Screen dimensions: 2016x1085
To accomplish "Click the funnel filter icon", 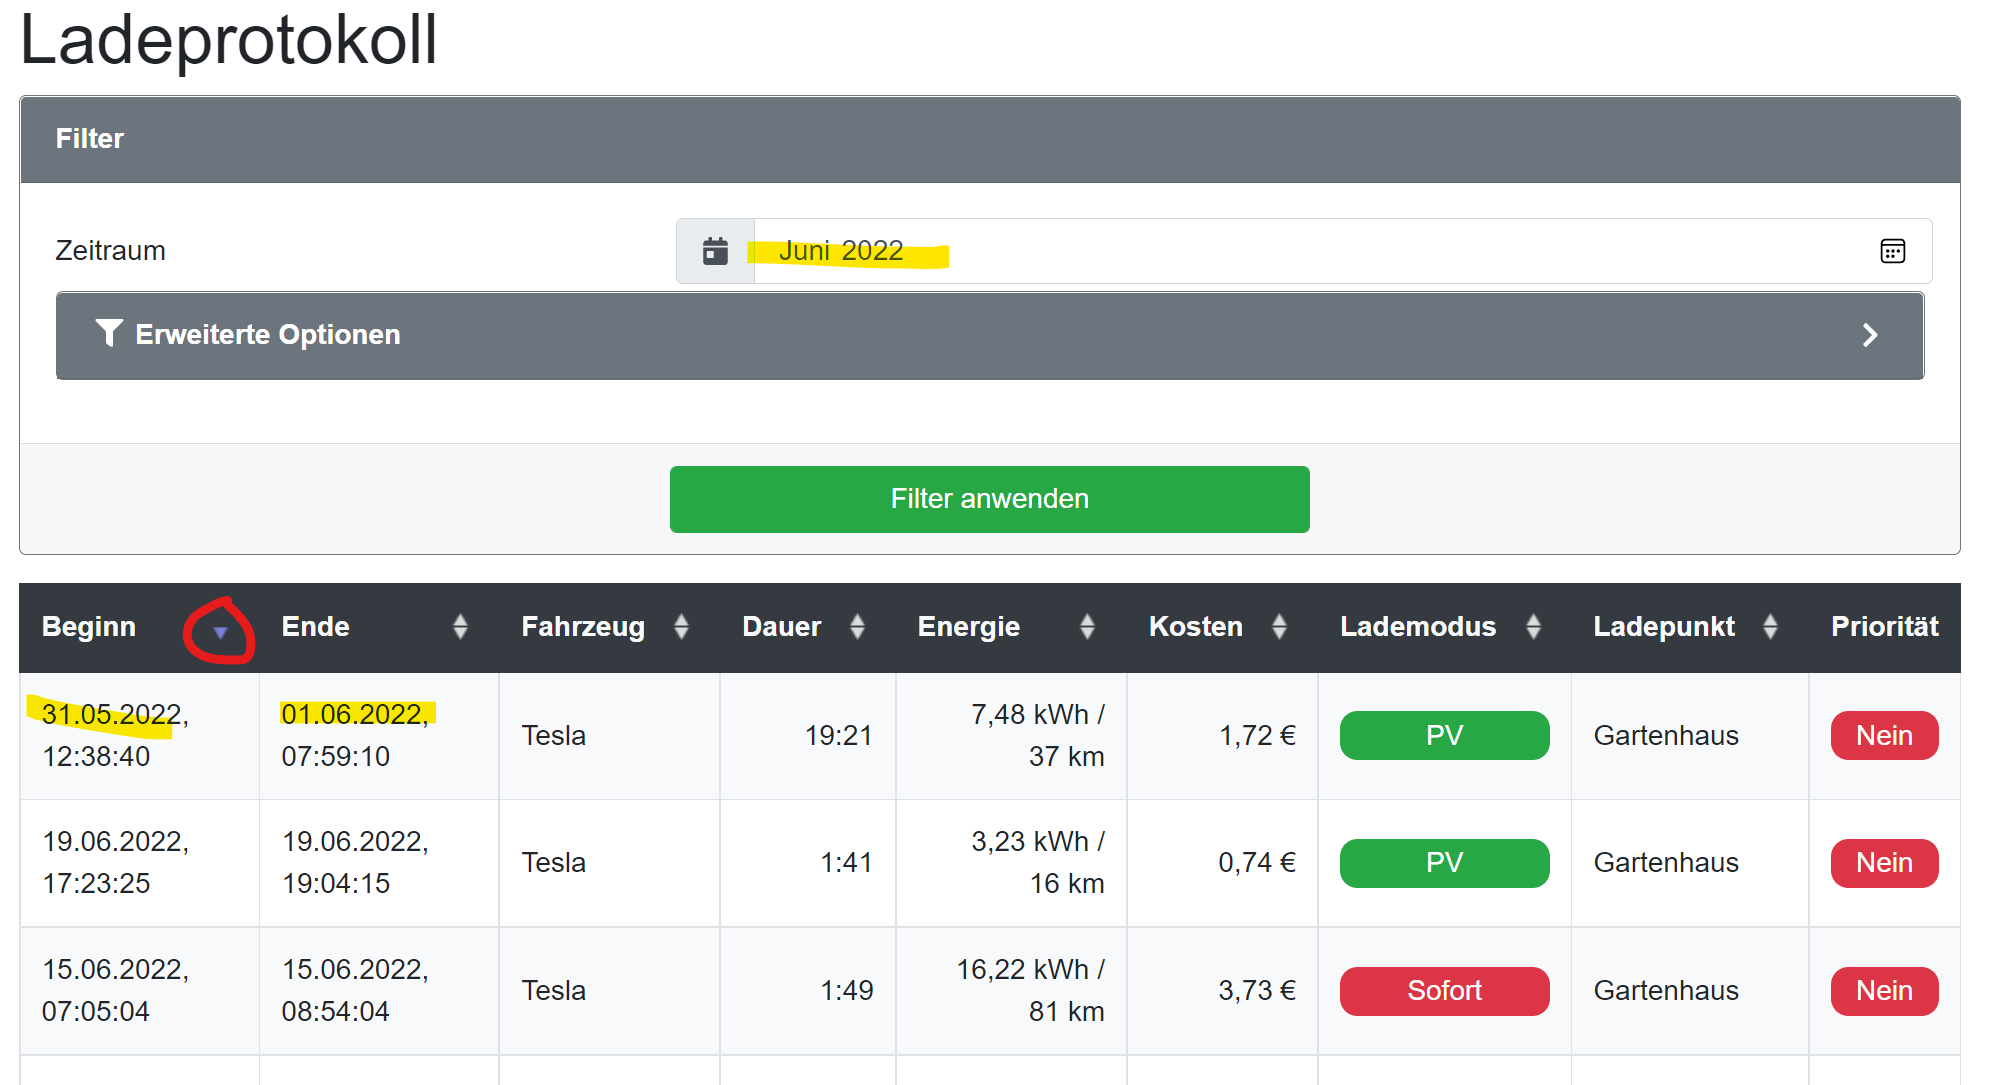I will click(109, 333).
